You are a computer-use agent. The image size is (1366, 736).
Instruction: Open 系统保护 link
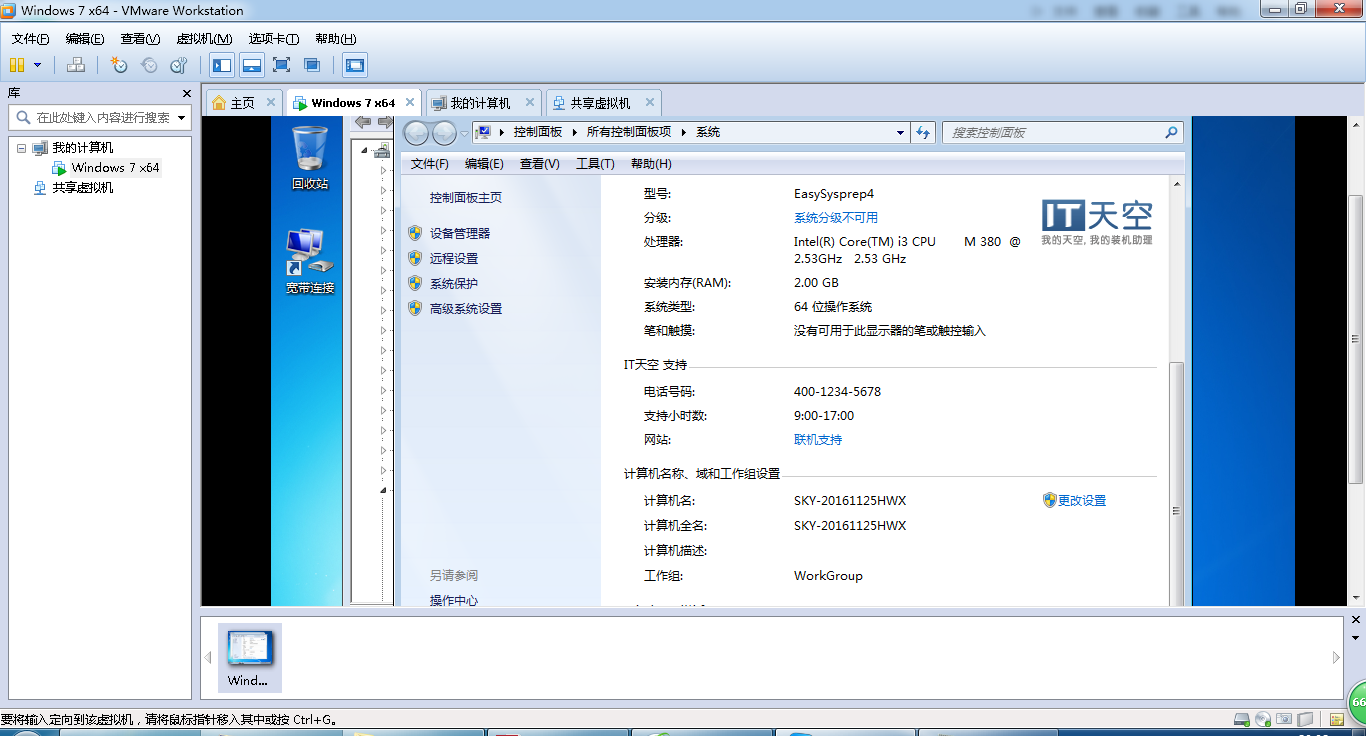(x=454, y=284)
